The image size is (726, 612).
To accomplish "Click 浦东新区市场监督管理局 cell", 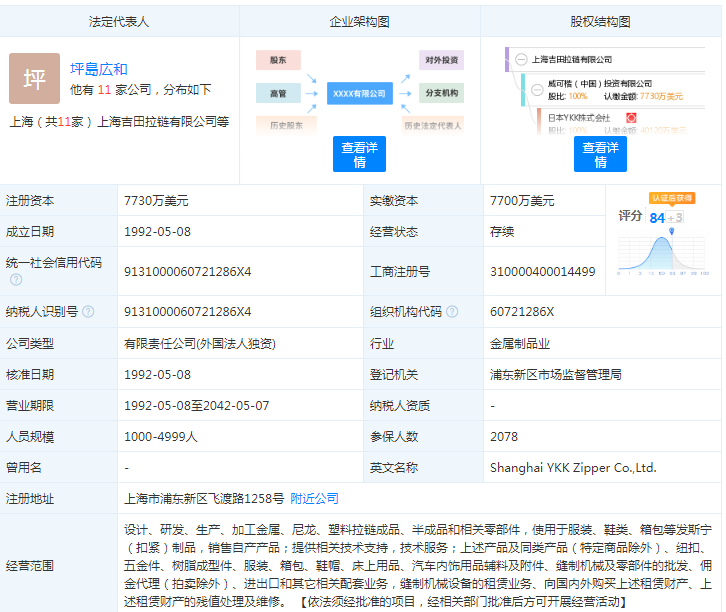I will coord(556,375).
